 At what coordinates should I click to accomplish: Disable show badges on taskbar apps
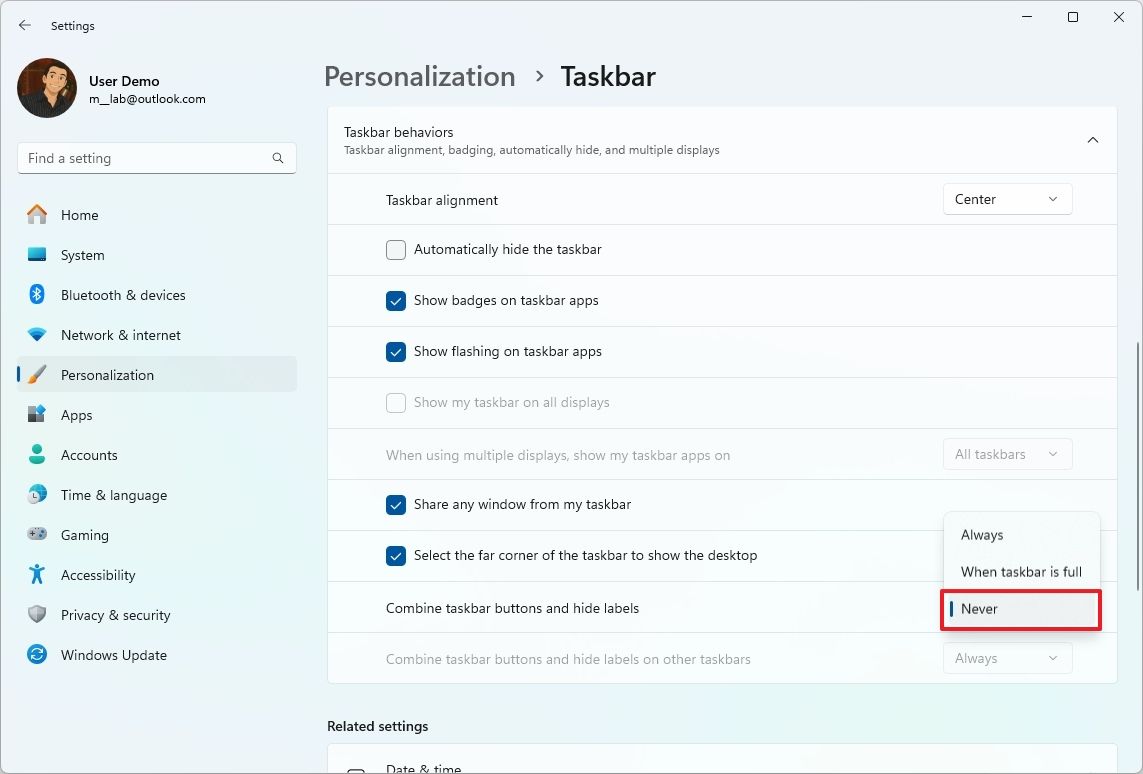(x=395, y=300)
